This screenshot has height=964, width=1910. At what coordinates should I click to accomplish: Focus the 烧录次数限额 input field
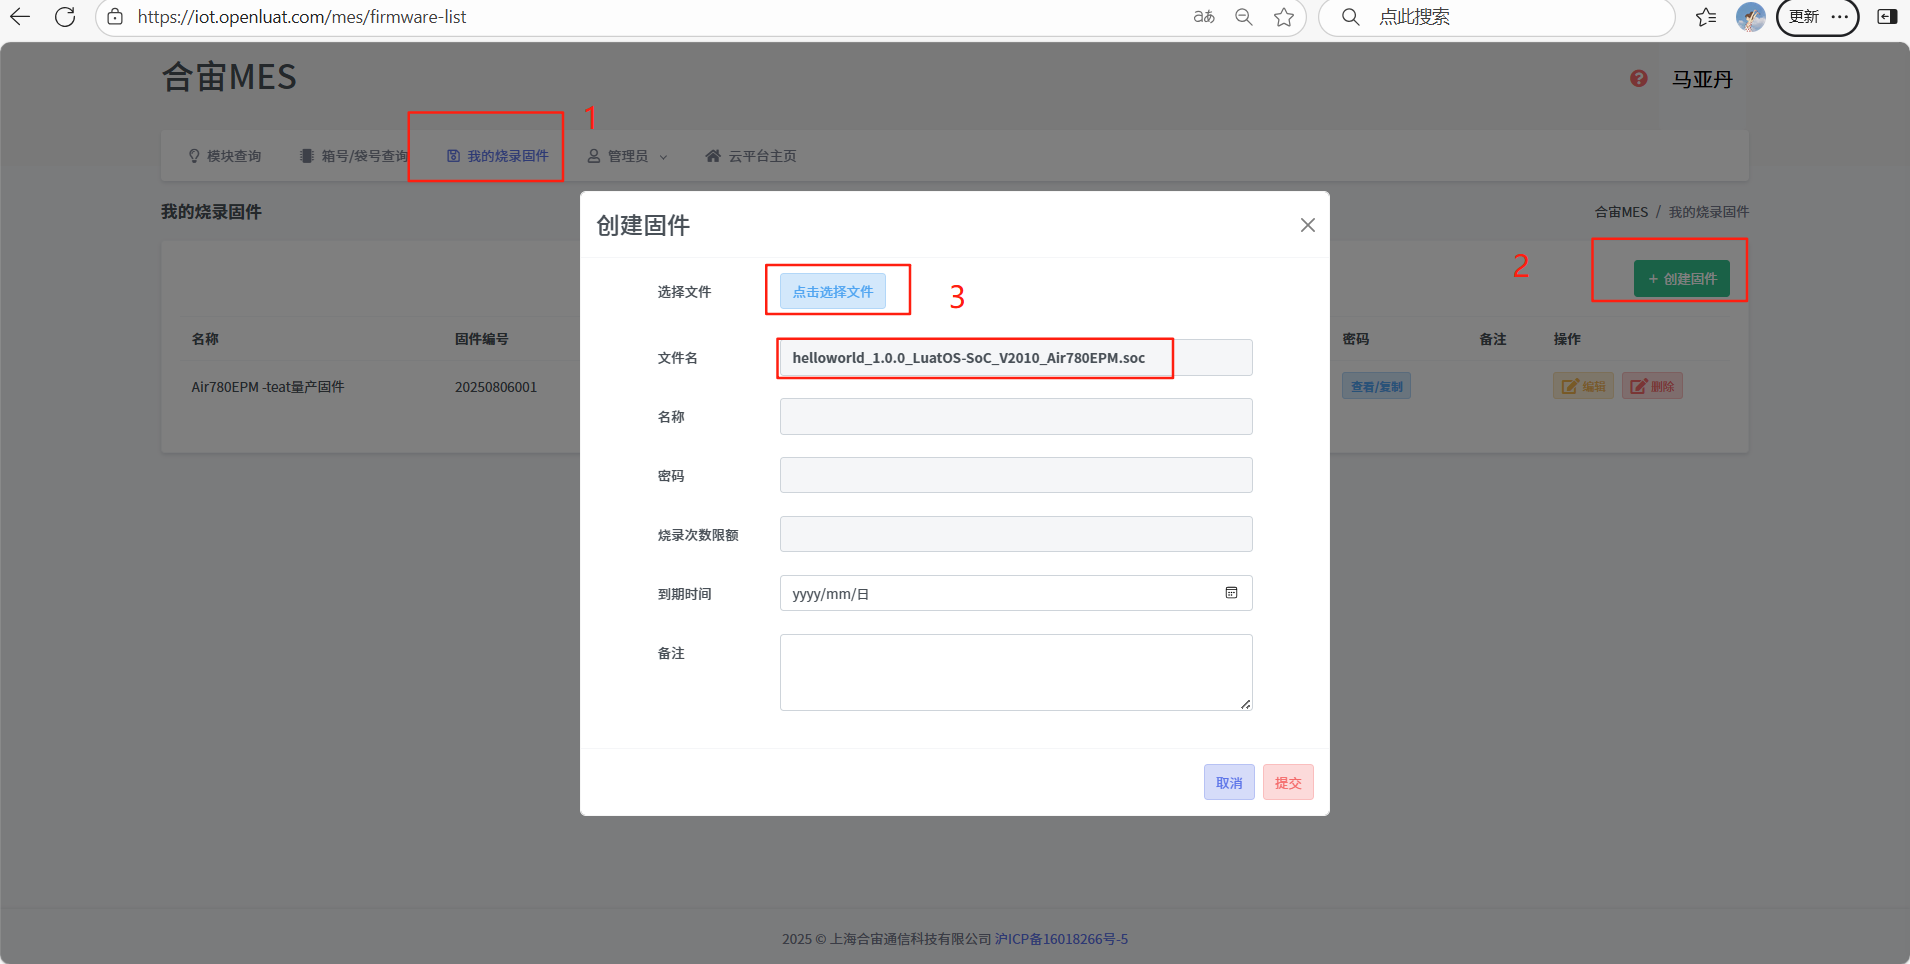pyautogui.click(x=1016, y=534)
